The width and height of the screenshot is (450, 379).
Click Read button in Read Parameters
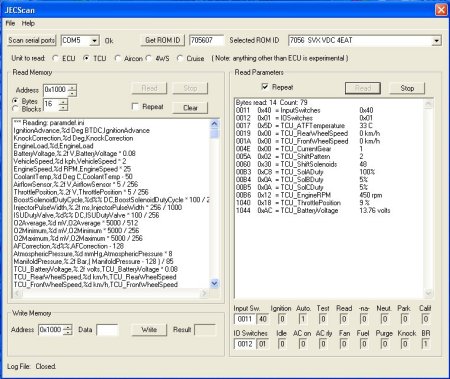tap(363, 88)
